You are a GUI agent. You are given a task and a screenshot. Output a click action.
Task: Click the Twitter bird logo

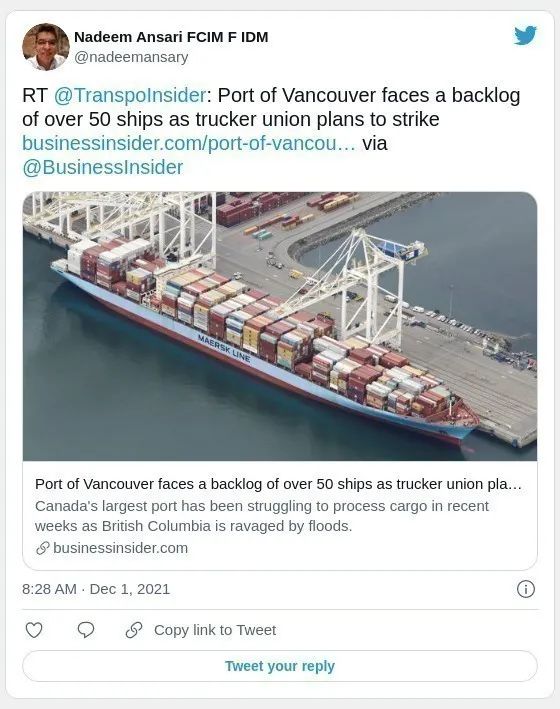tap(525, 36)
